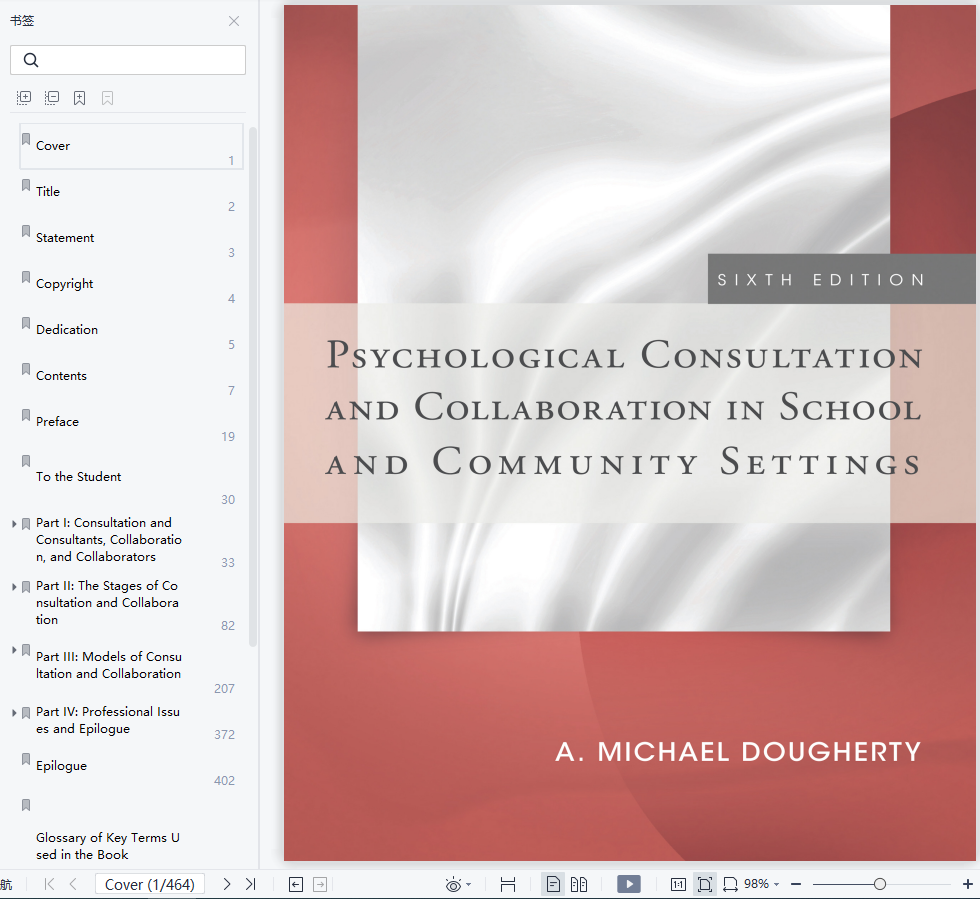
Task: Expand Part III: Models of Consultation
Action: tap(14, 650)
